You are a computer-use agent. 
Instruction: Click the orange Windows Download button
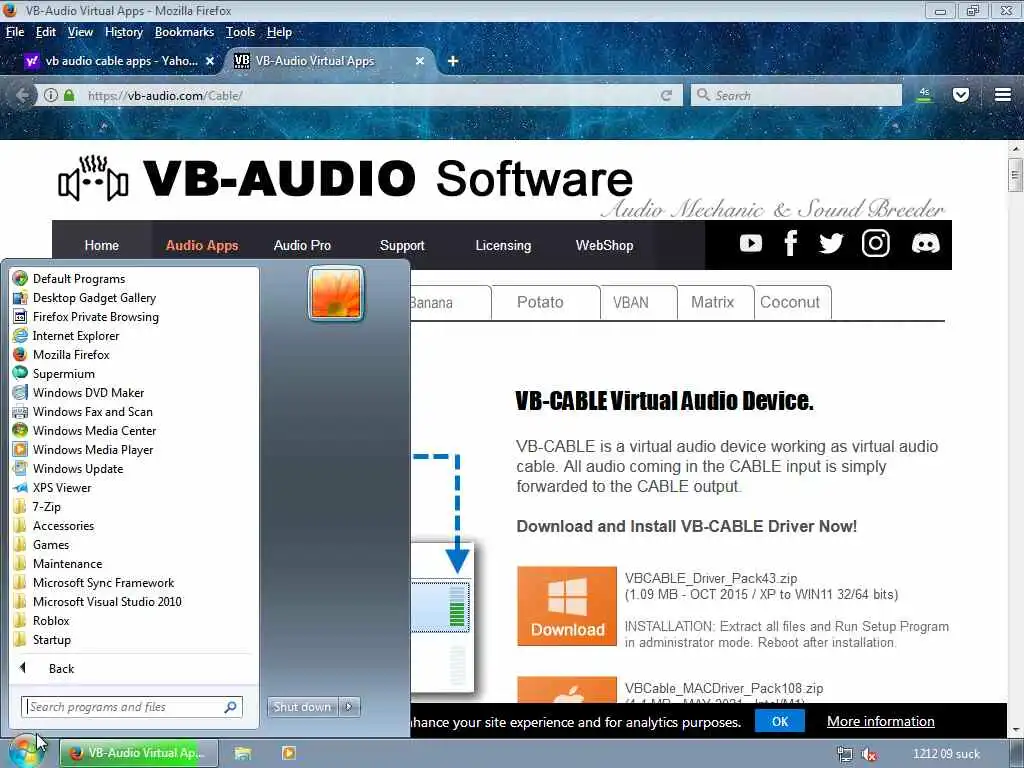567,606
